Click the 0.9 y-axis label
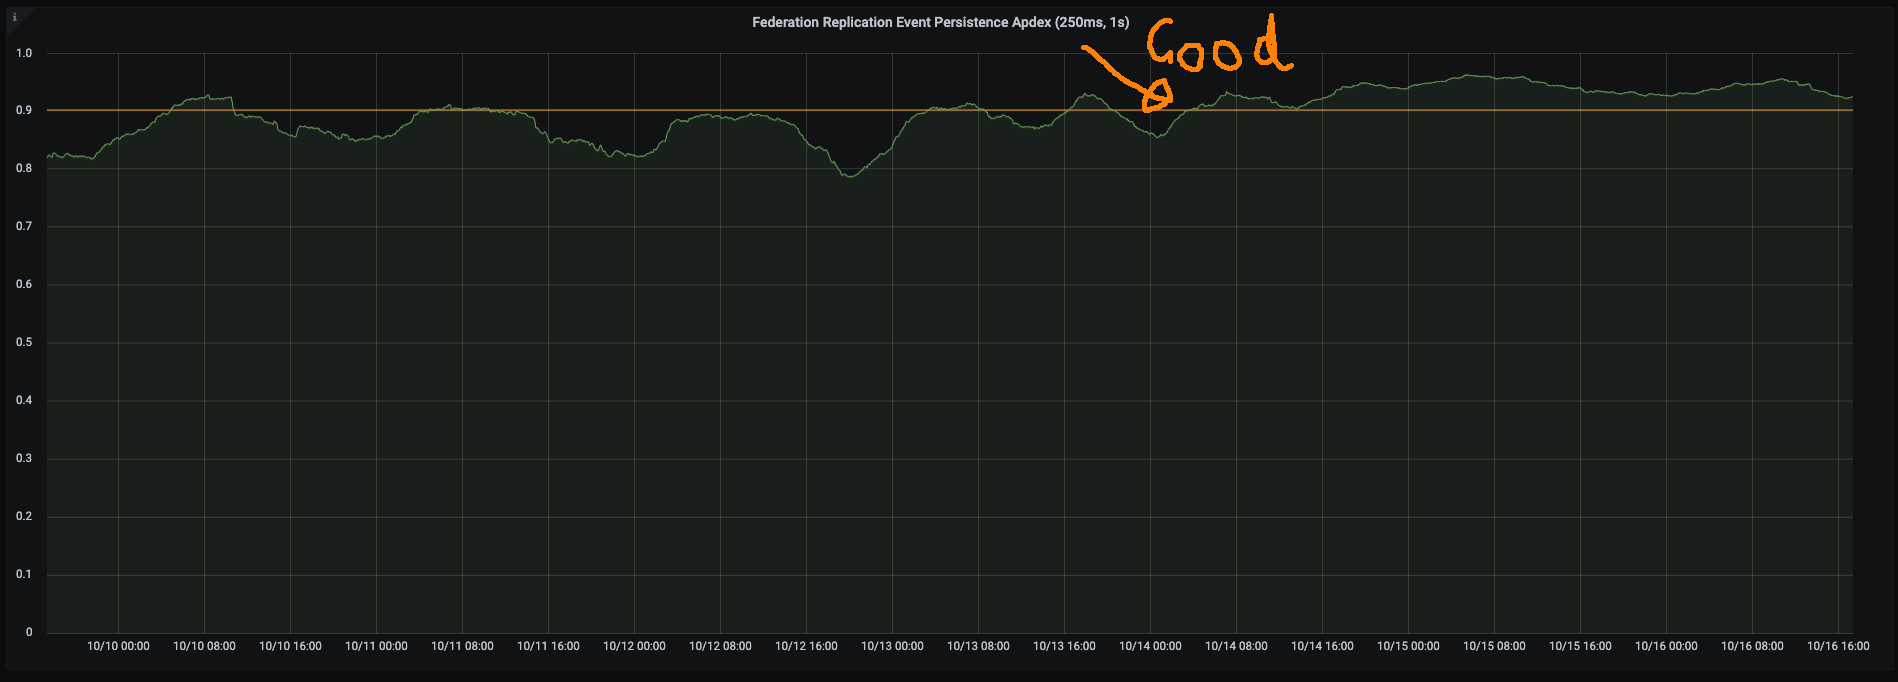This screenshot has height=682, width=1898. [x=24, y=110]
